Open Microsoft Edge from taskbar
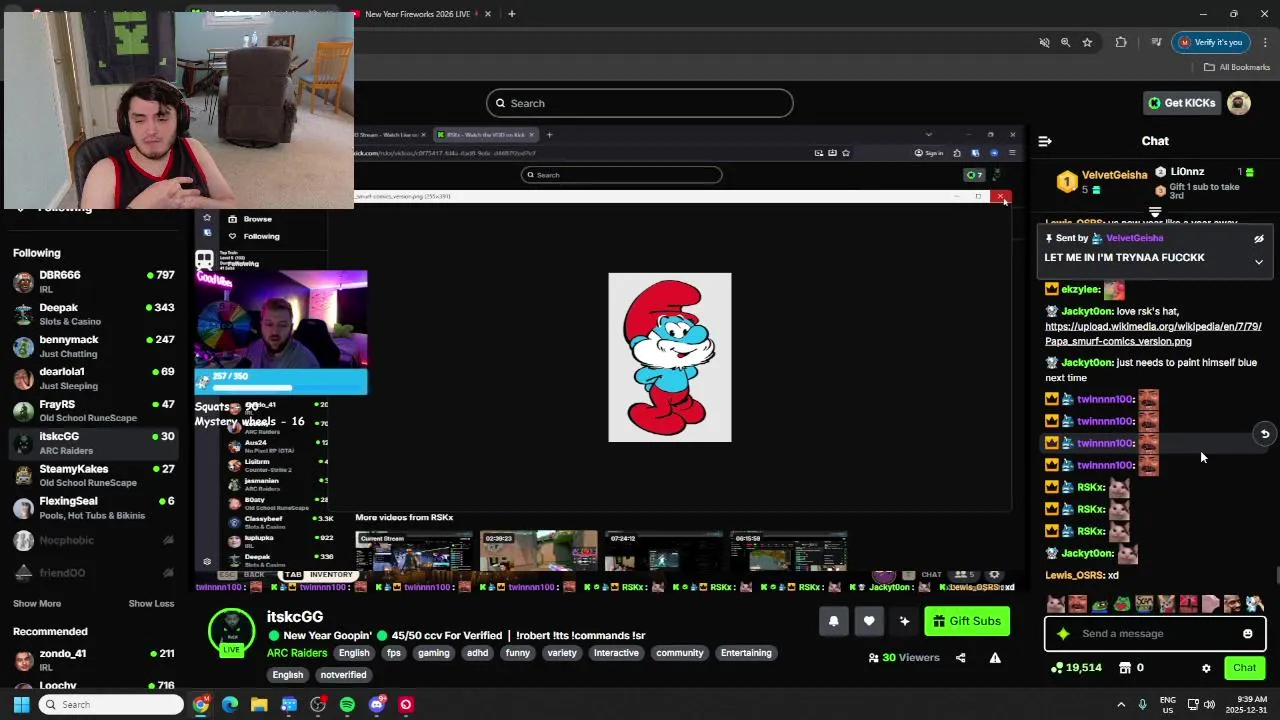This screenshot has width=1280, height=720. (230, 705)
